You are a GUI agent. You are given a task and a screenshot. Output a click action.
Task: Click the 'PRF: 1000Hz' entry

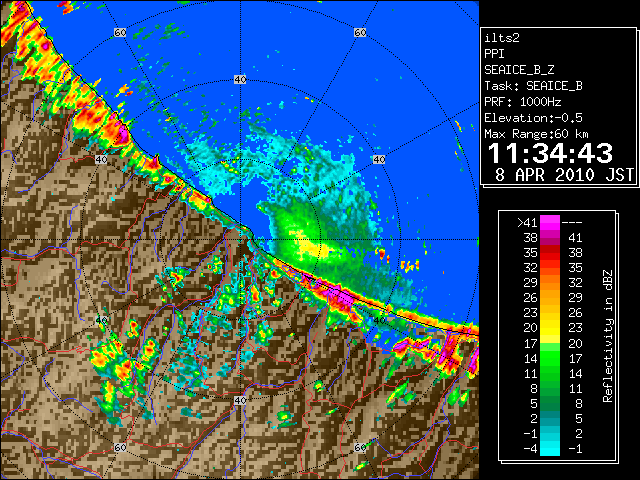click(522, 102)
